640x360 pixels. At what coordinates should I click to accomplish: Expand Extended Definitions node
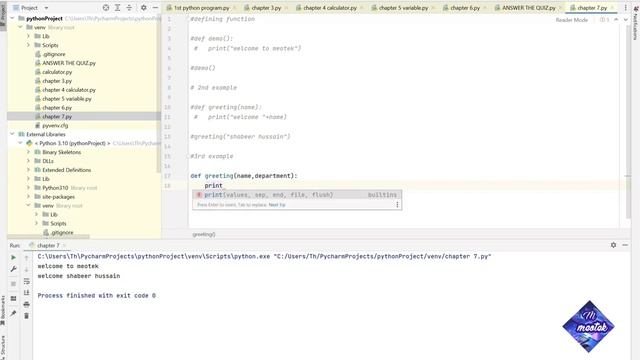(29, 170)
